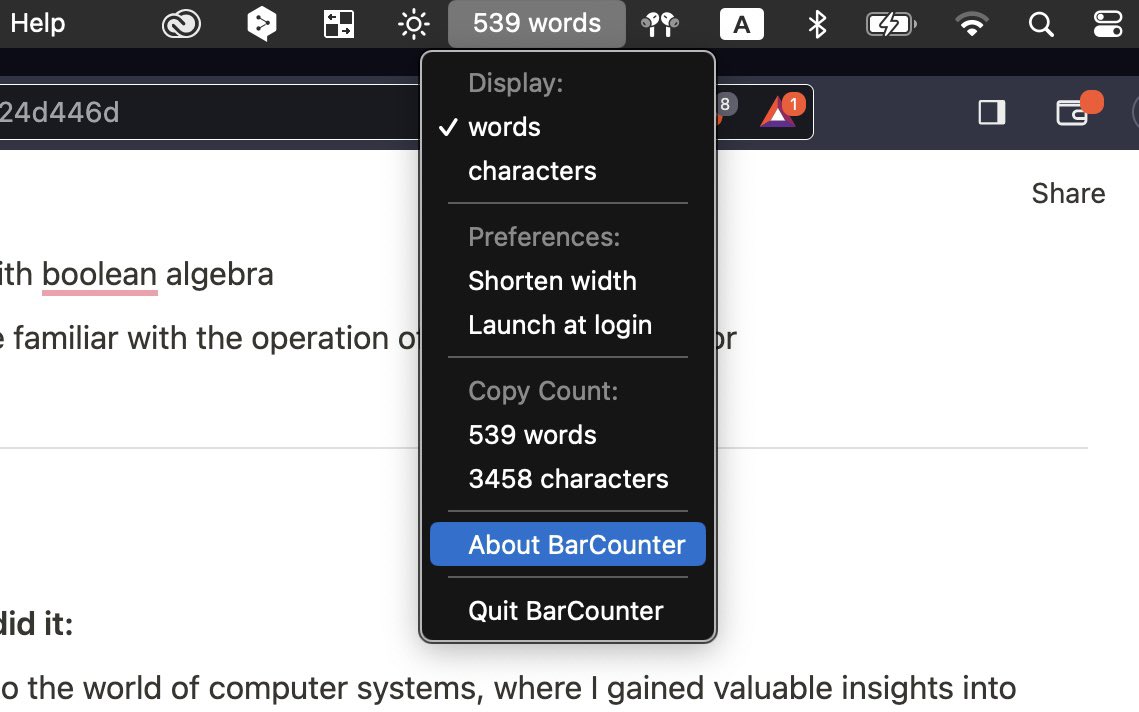Screen dimensions: 1139x712
Task: Open About BarCounter
Action: click(568, 544)
